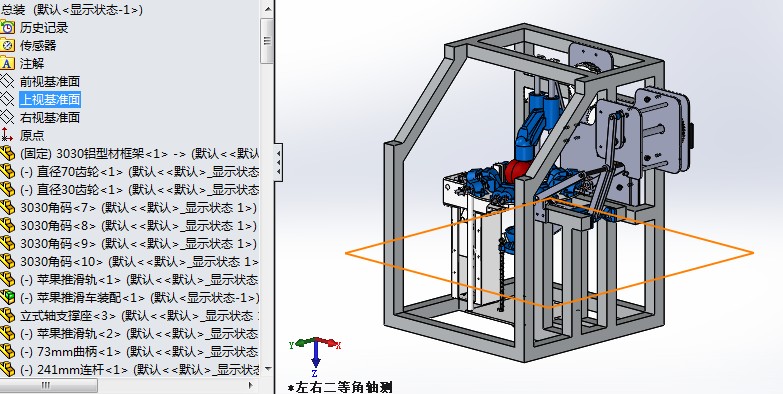Click the 立式轴支撑座<3> part icon
The width and height of the screenshot is (783, 394).
[7, 315]
